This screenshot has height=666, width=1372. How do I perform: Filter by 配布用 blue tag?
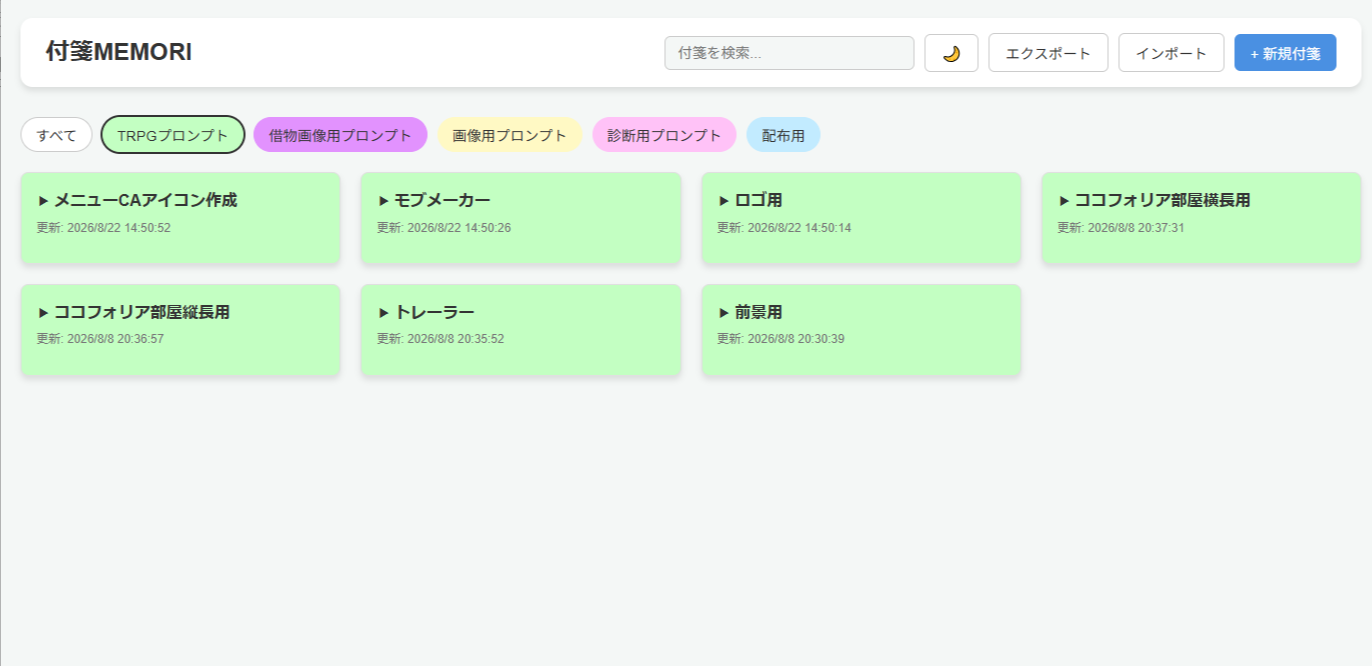point(783,135)
